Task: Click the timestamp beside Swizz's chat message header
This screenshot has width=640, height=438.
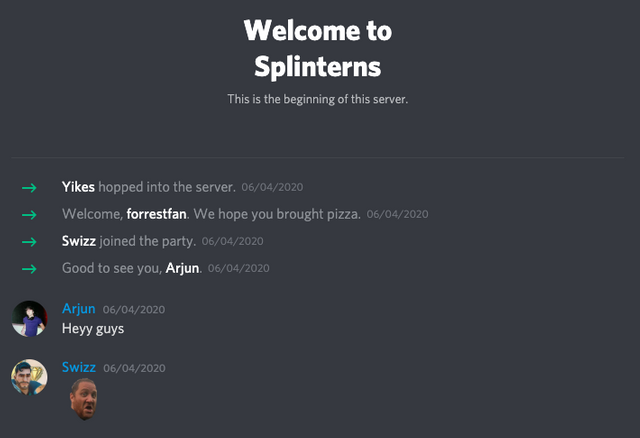Action: 134,369
